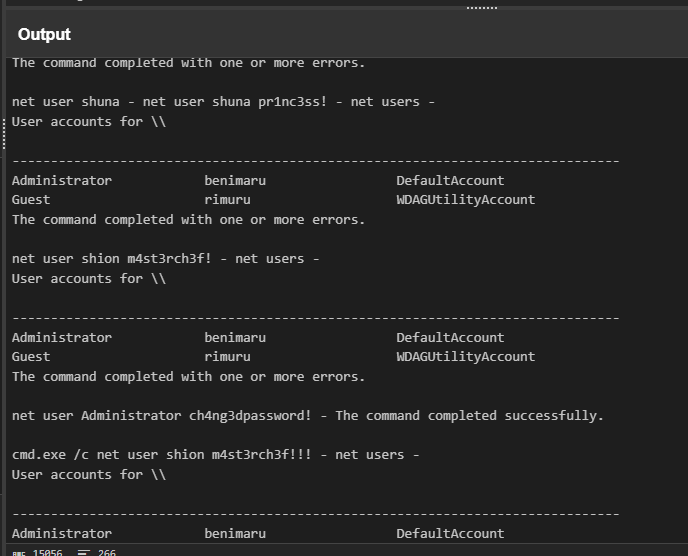688x556 pixels.
Task: Click the bottom-most DefaultAccount entry
Action: click(x=450, y=534)
